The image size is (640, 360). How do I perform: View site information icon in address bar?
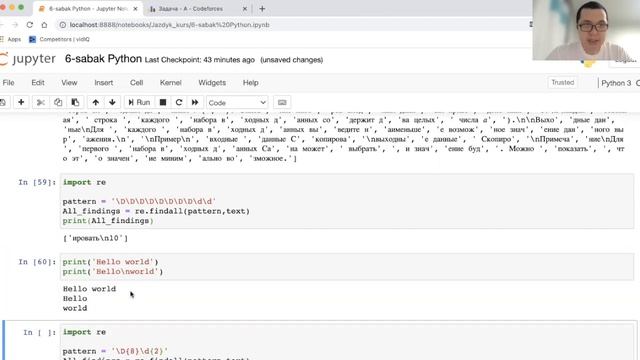point(62,25)
